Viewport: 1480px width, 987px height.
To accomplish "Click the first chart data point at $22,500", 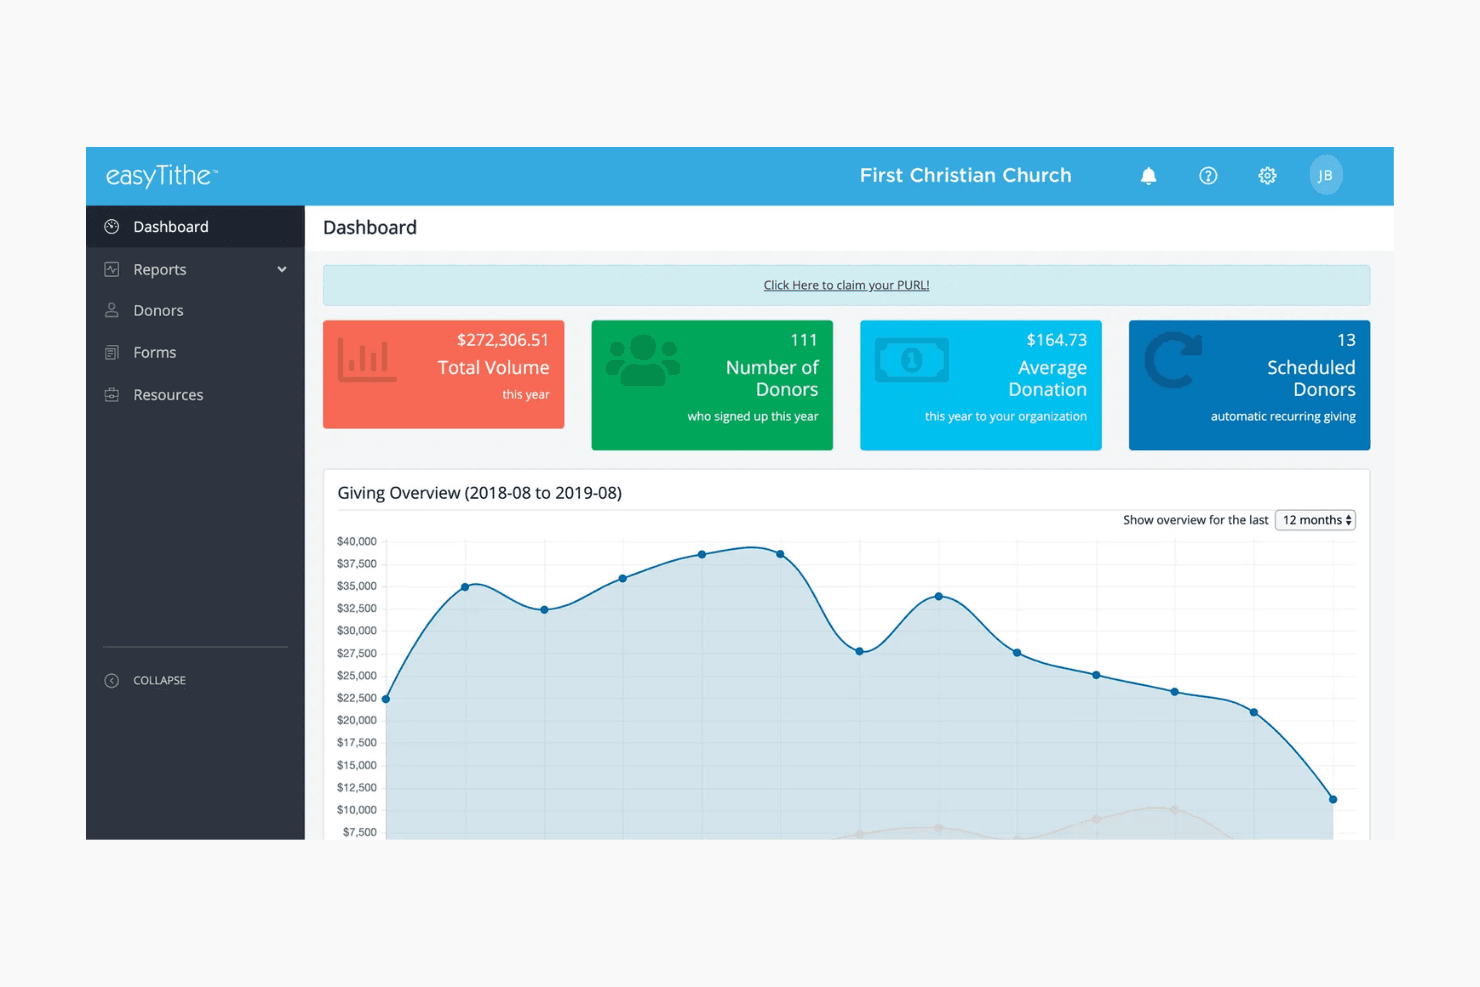I will 386,699.
